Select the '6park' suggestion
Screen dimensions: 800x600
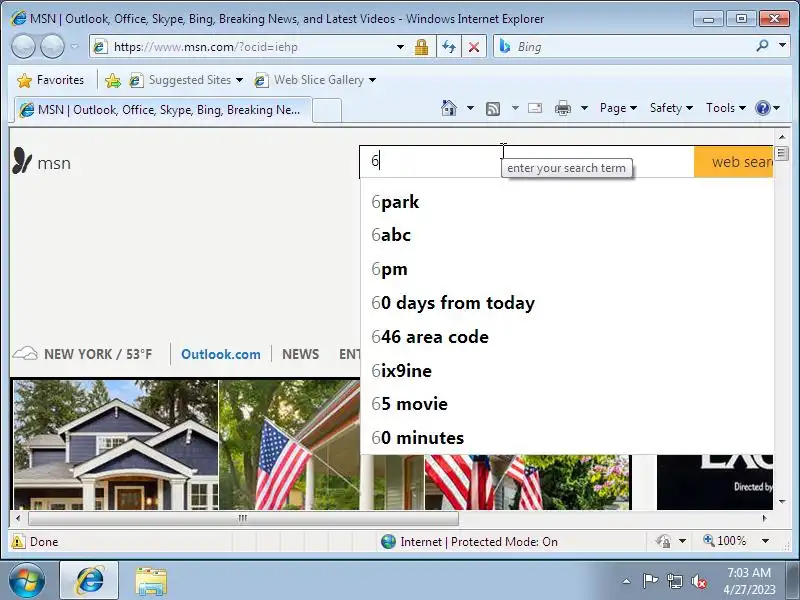566,202
